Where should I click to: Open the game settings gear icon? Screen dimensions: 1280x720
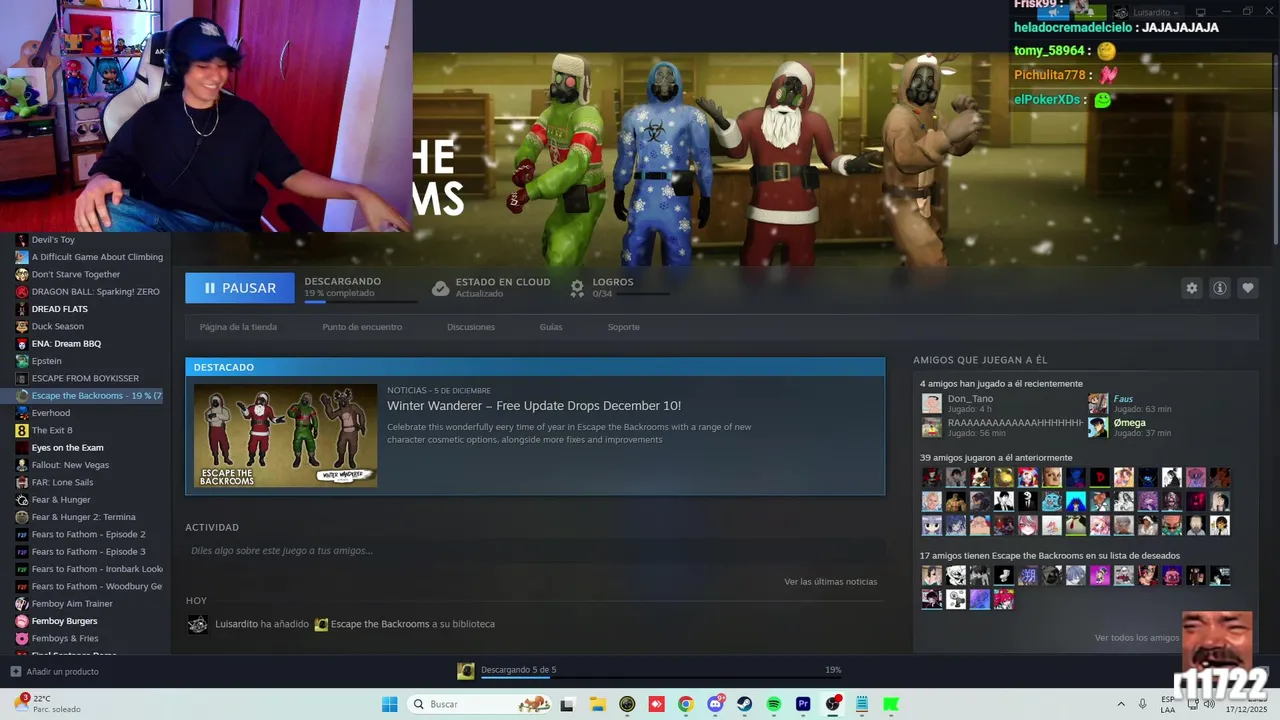[x=1191, y=288]
